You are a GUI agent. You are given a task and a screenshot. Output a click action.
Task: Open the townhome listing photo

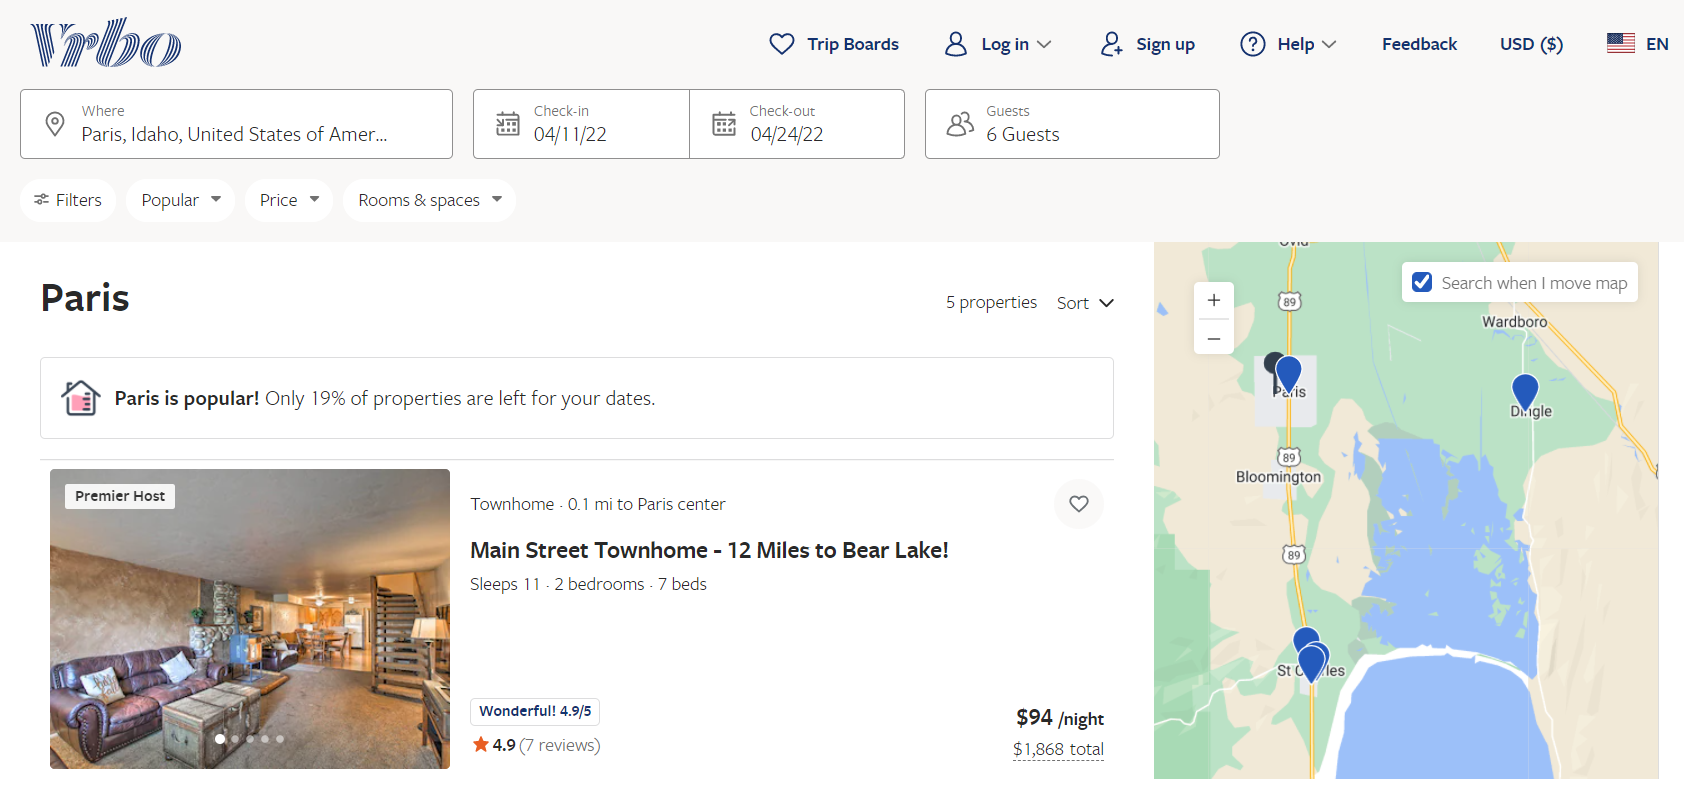pos(250,618)
